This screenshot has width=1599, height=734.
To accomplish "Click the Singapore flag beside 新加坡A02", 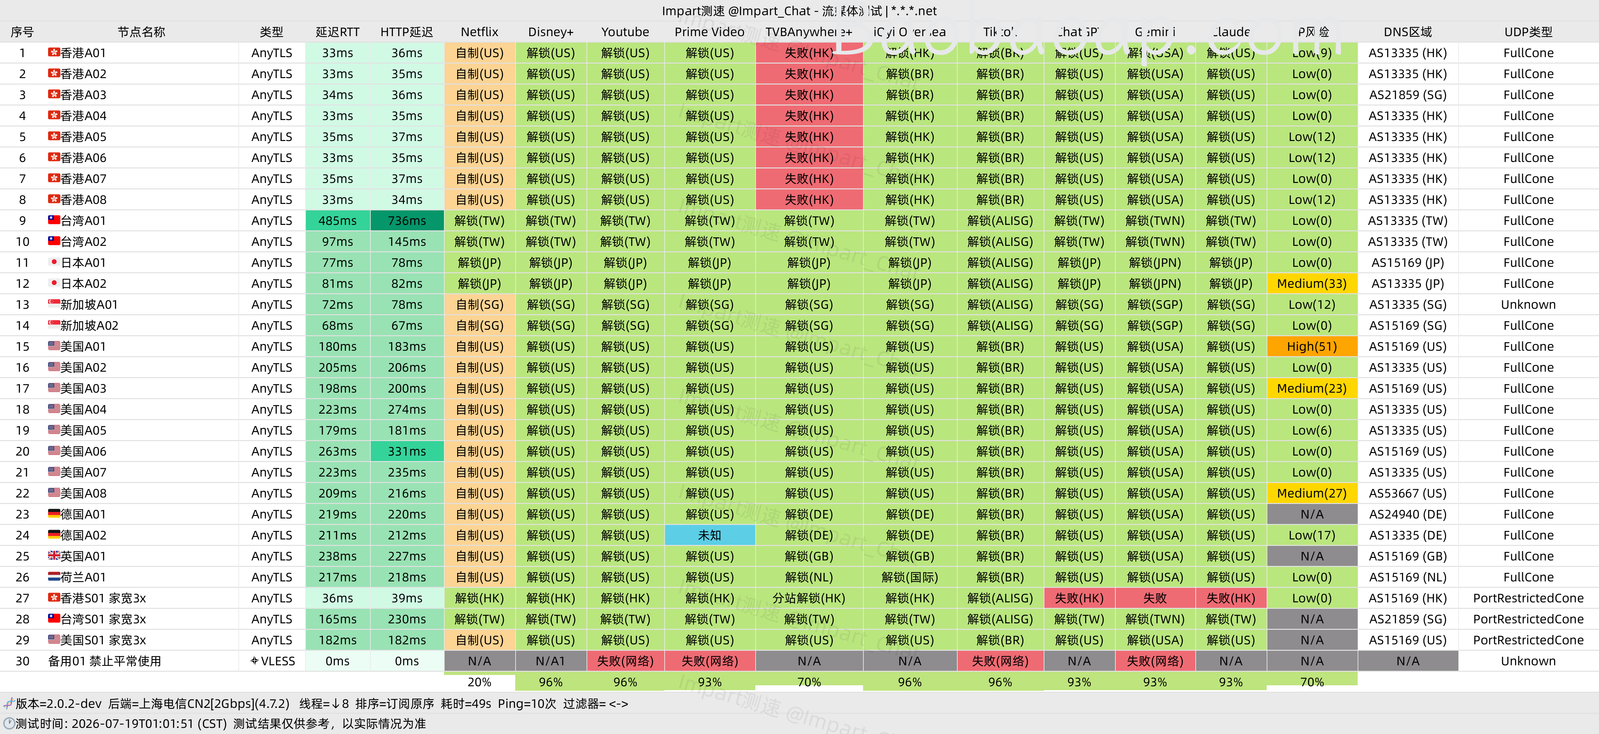I will (54, 326).
